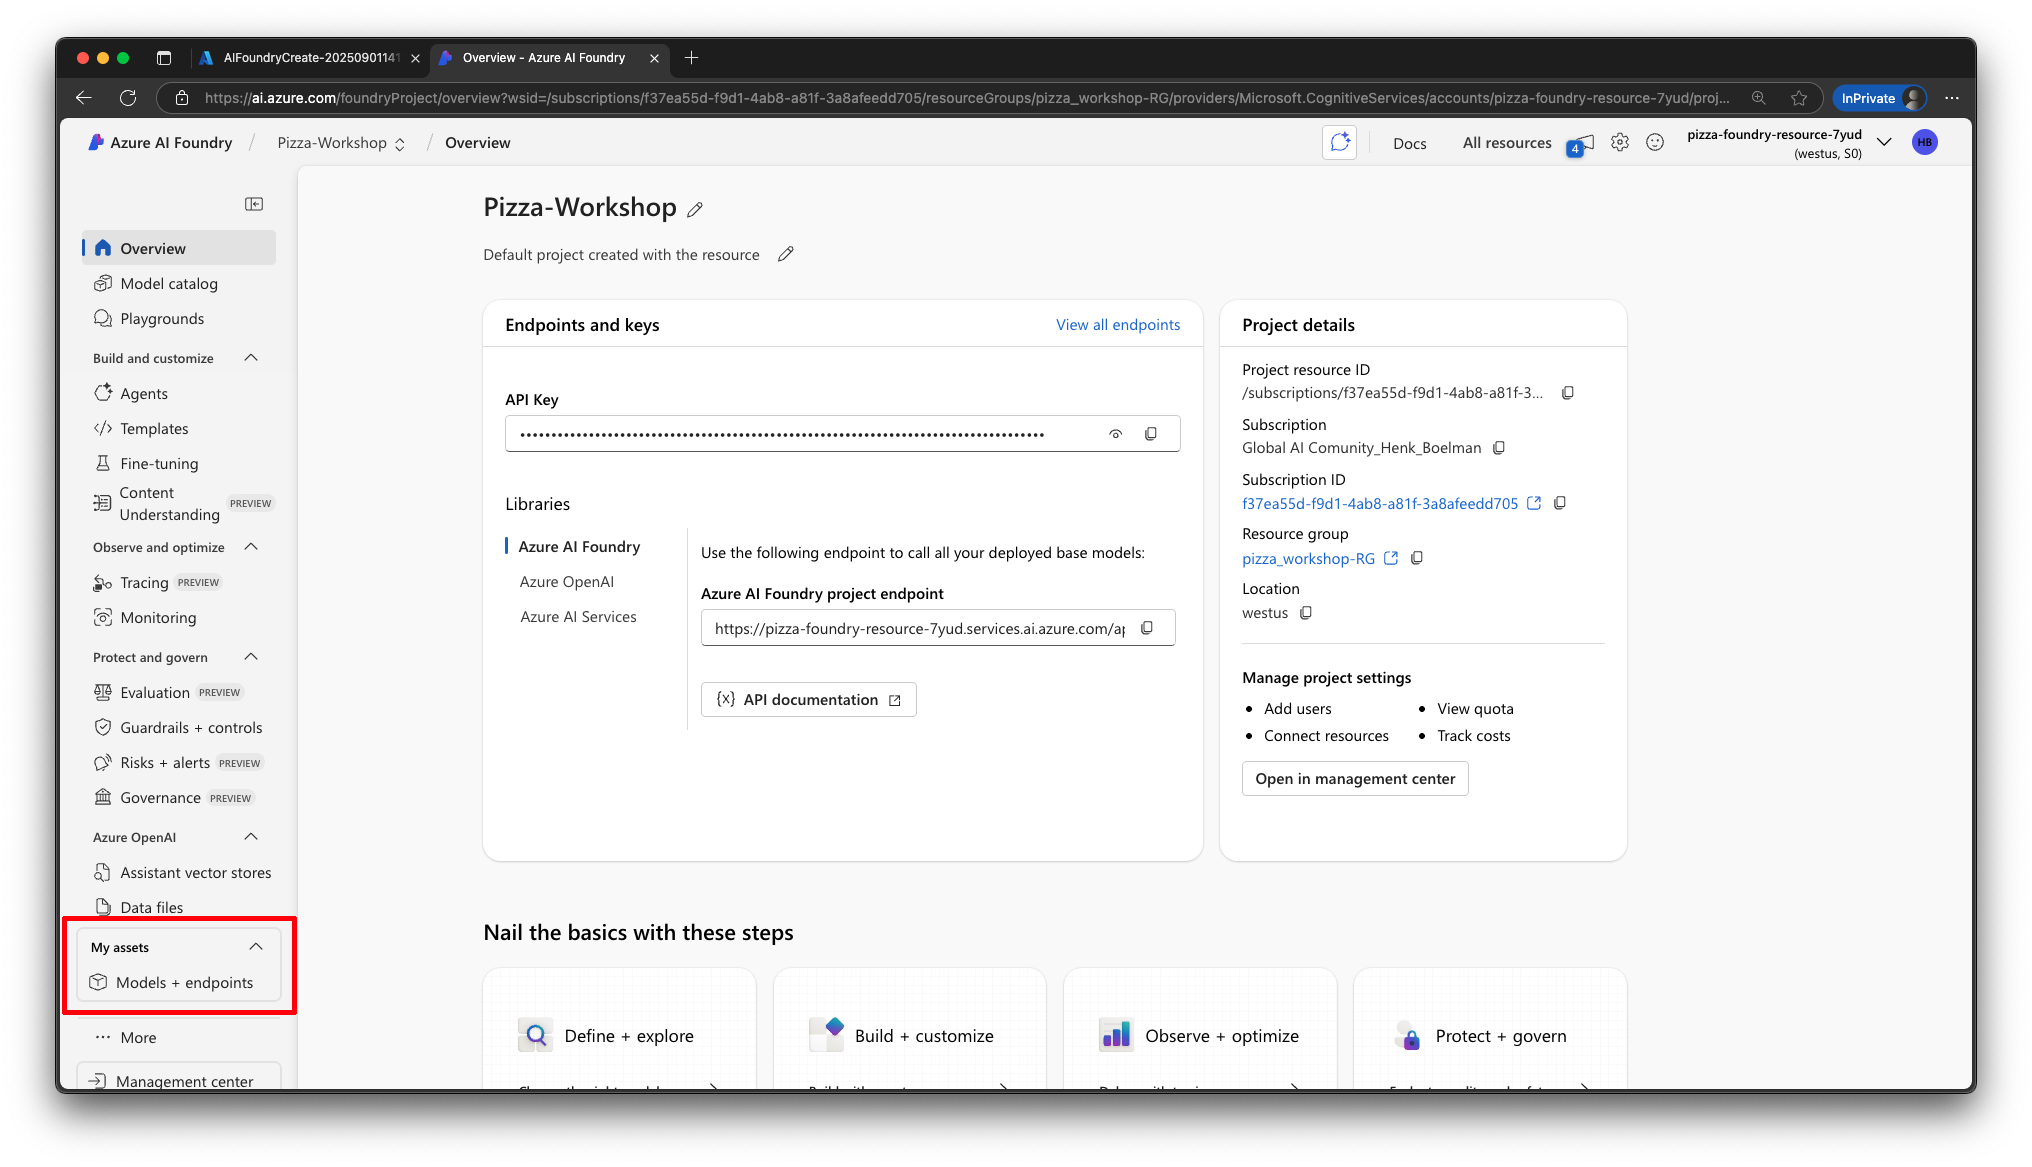This screenshot has height=1167, width=2032.
Task: Collapse the My assets section
Action: (x=256, y=947)
